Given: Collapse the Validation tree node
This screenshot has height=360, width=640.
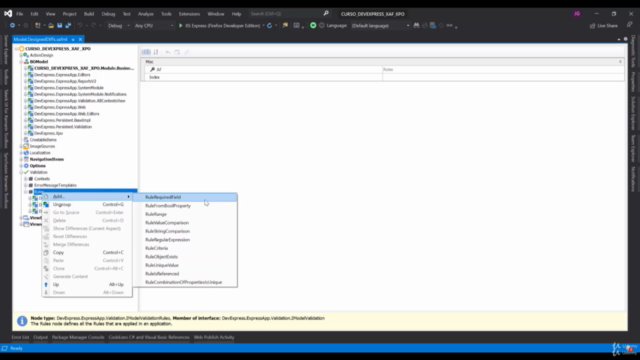Looking at the screenshot, I should [21, 172].
